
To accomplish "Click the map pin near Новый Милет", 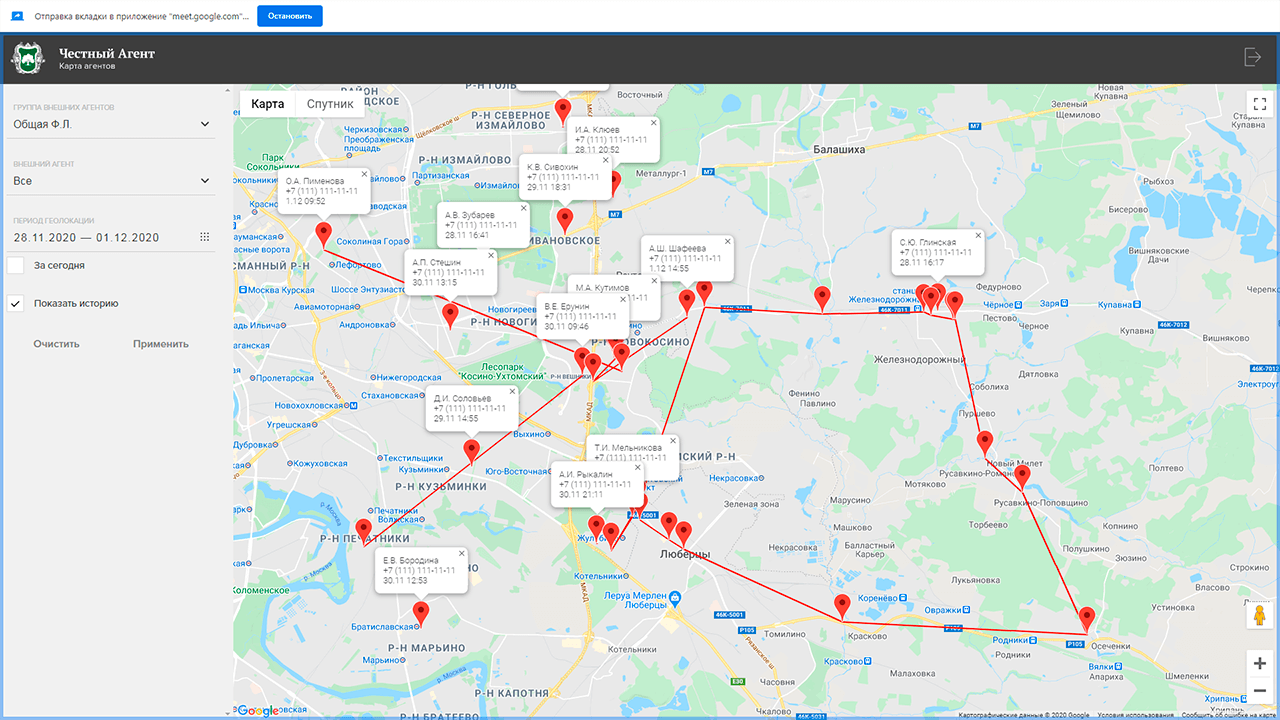I will (x=985, y=443).
